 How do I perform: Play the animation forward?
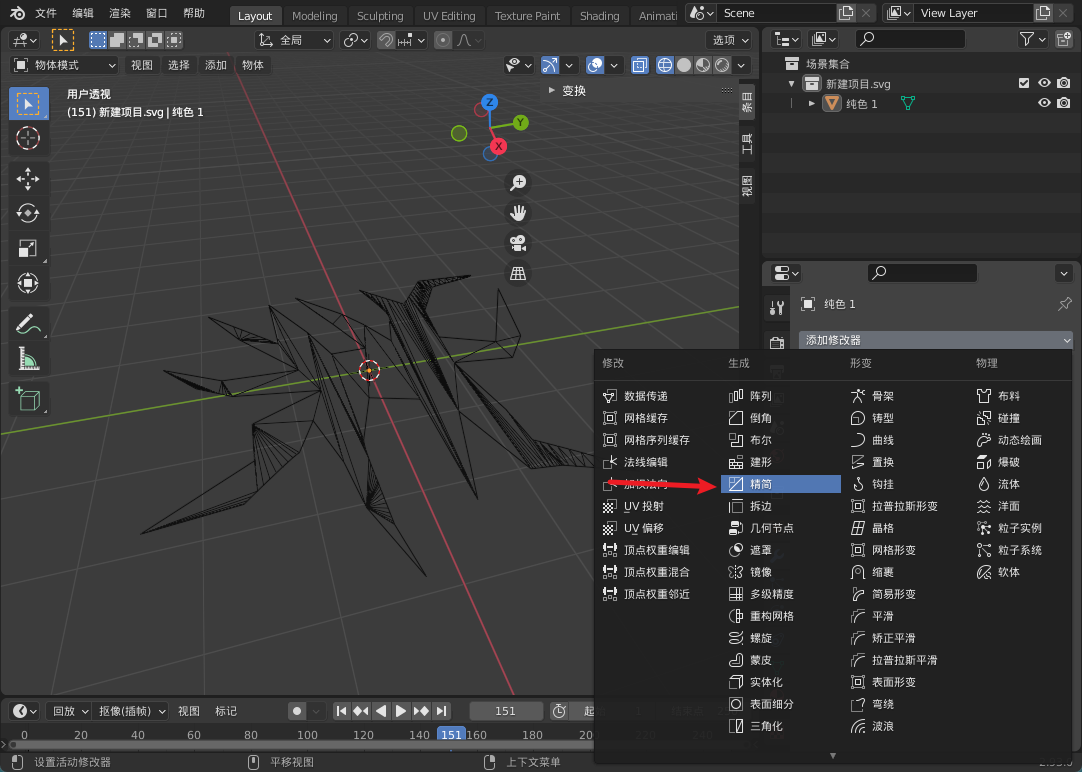point(401,711)
